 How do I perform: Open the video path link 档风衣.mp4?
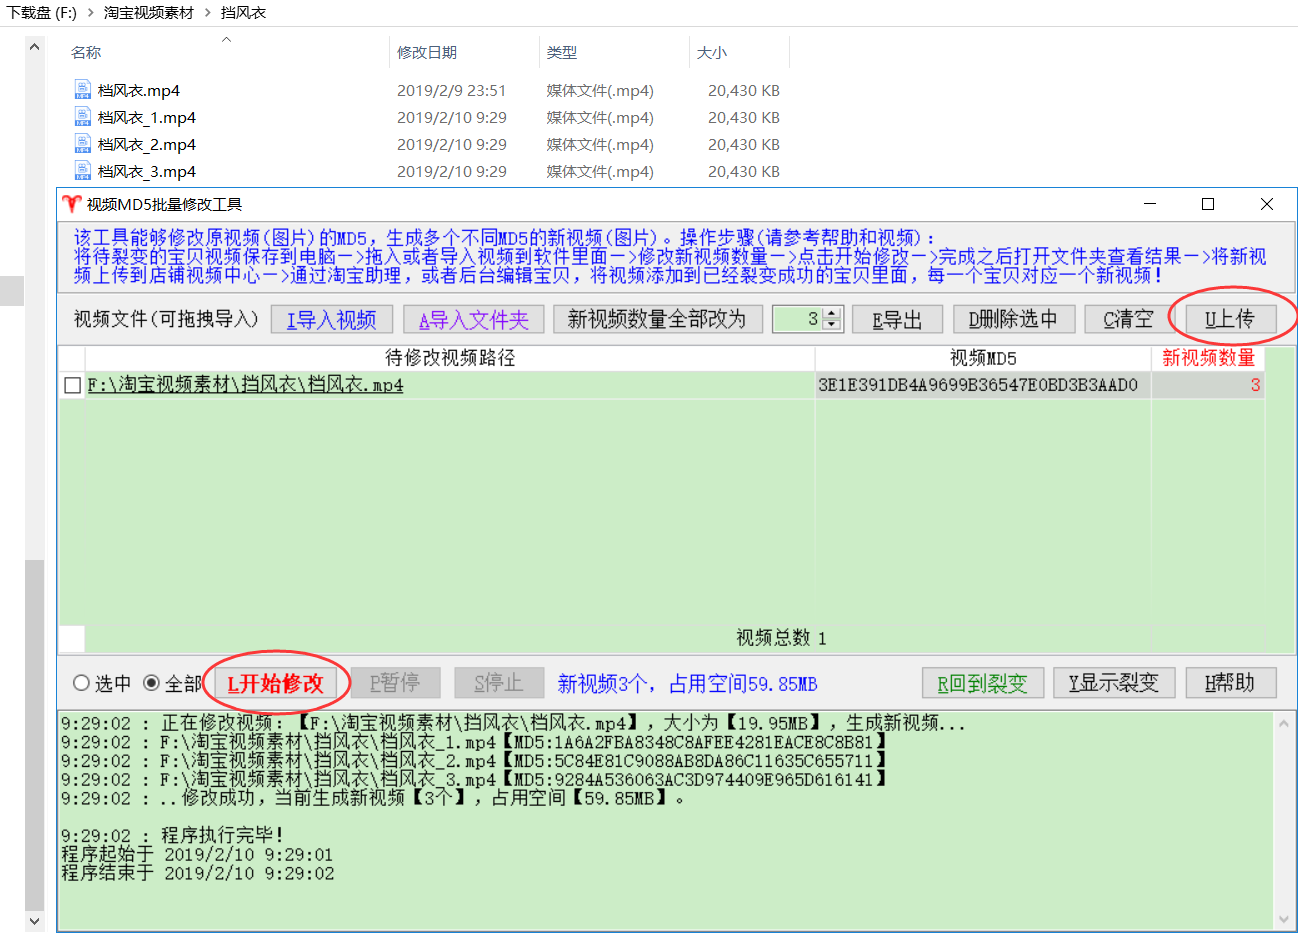tap(245, 385)
